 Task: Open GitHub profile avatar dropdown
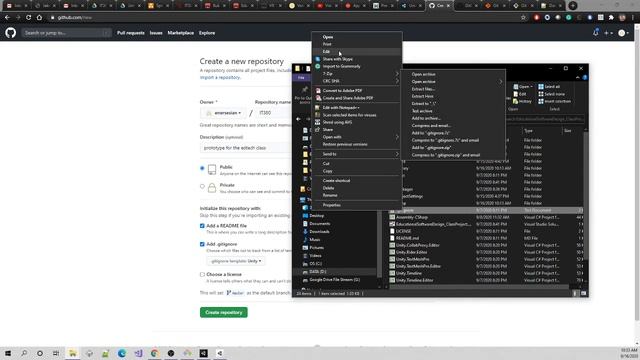623,33
